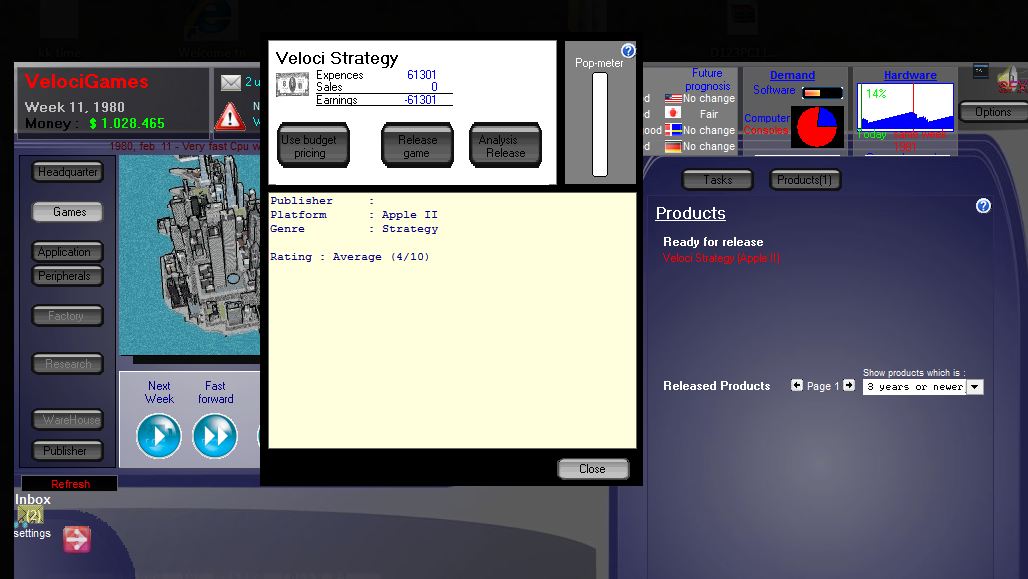
Task: Click the Next Week play icon
Action: coord(159,435)
